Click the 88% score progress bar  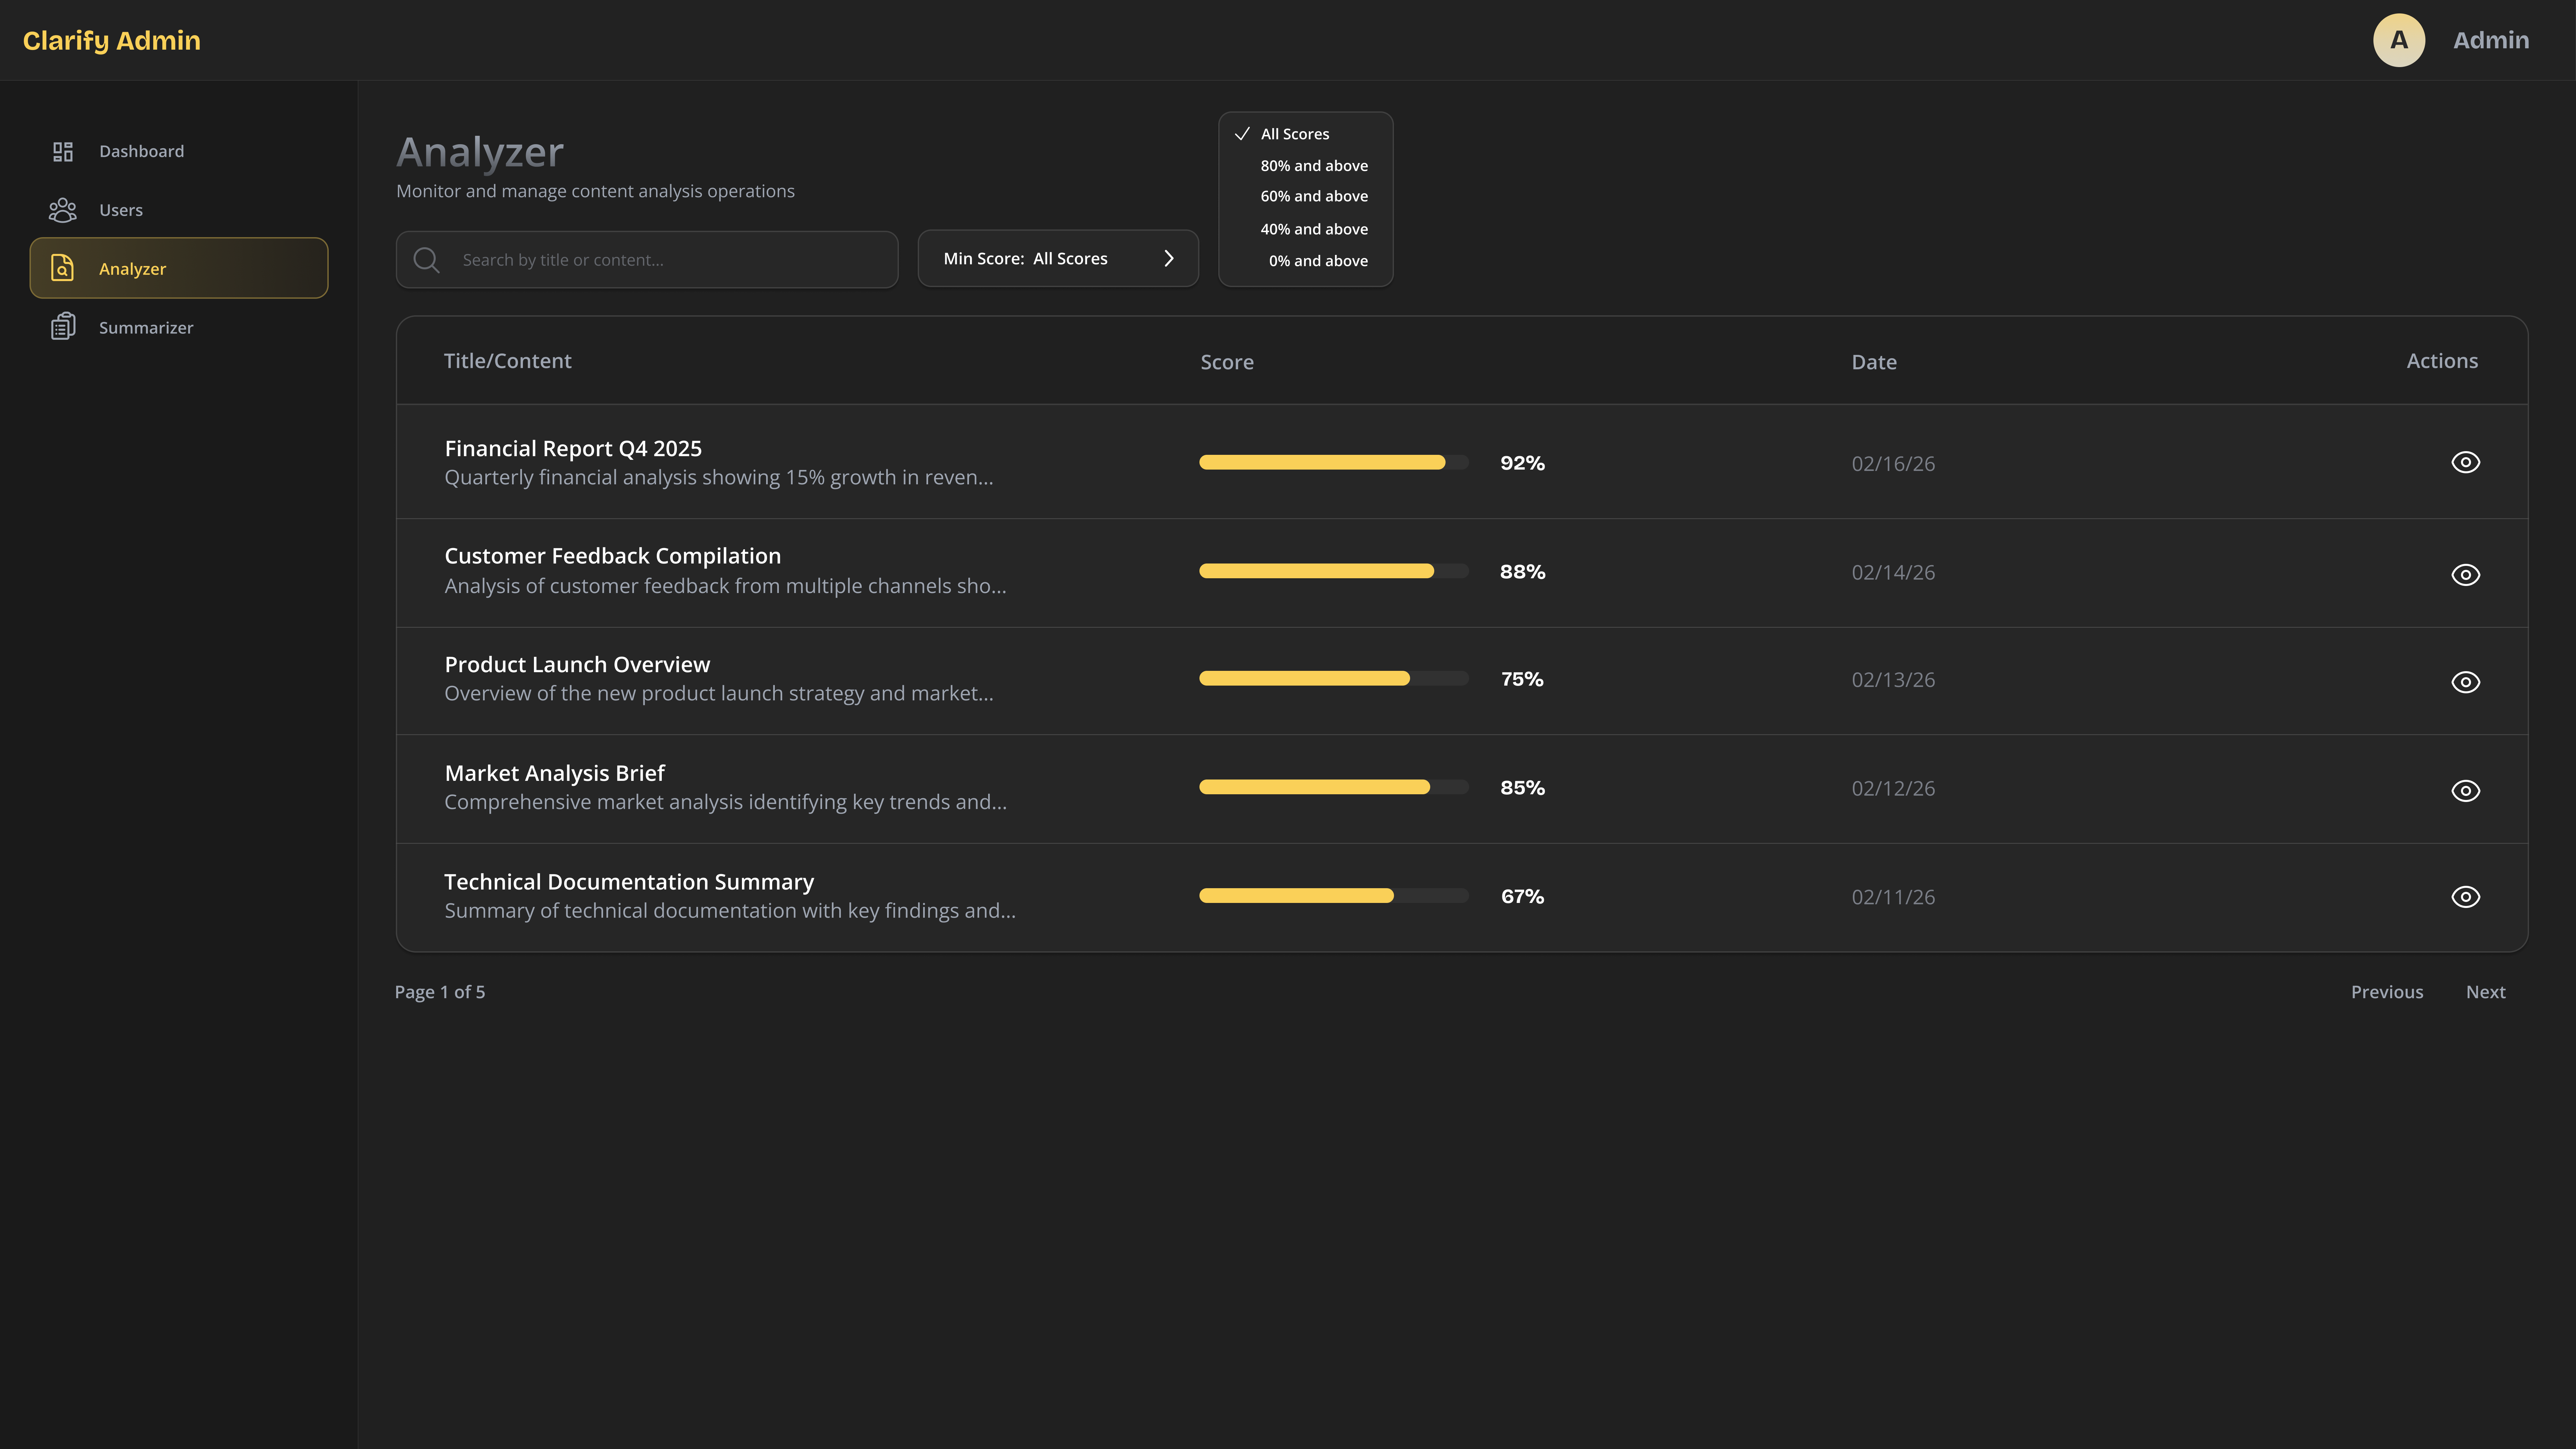click(1334, 571)
